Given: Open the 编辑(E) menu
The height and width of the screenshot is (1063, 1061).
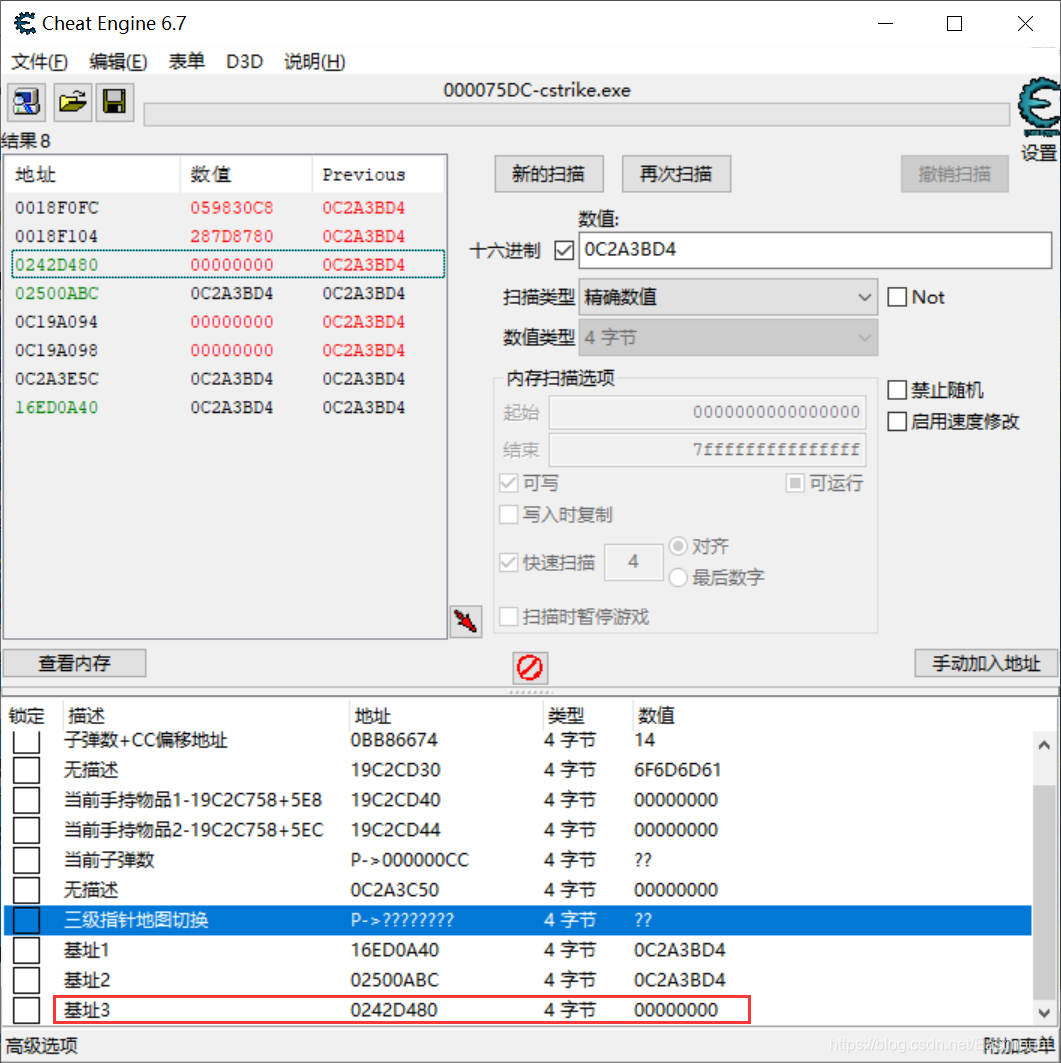Looking at the screenshot, I should tap(118, 62).
